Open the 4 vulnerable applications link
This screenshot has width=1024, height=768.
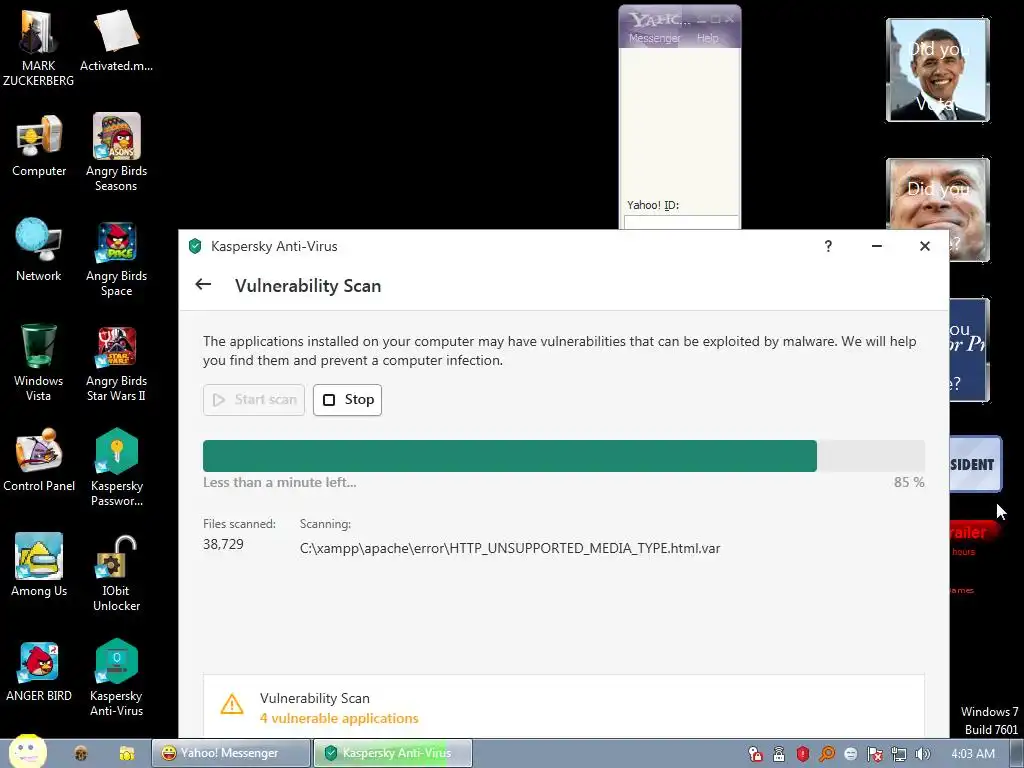pyautogui.click(x=339, y=718)
